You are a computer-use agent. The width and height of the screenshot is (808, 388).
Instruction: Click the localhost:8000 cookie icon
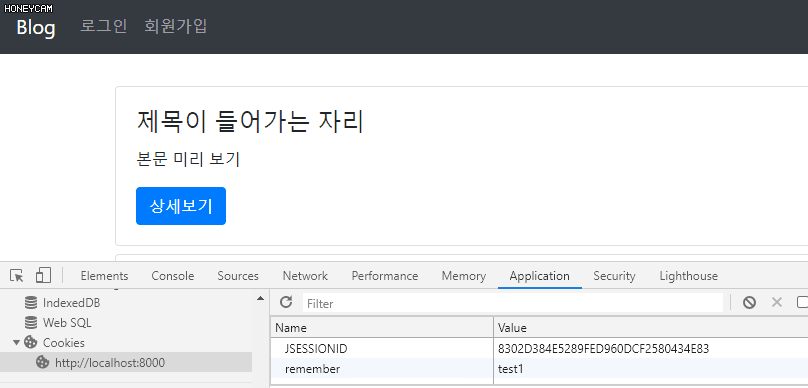click(42, 363)
